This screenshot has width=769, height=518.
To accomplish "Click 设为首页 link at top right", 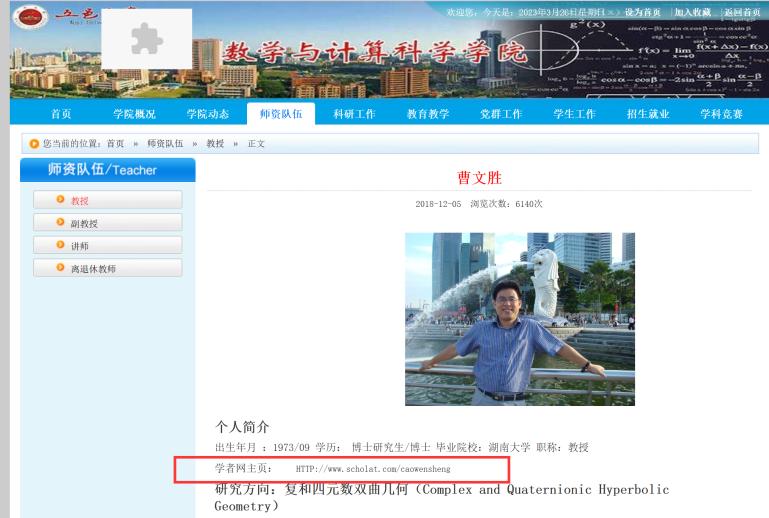I will [x=642, y=12].
